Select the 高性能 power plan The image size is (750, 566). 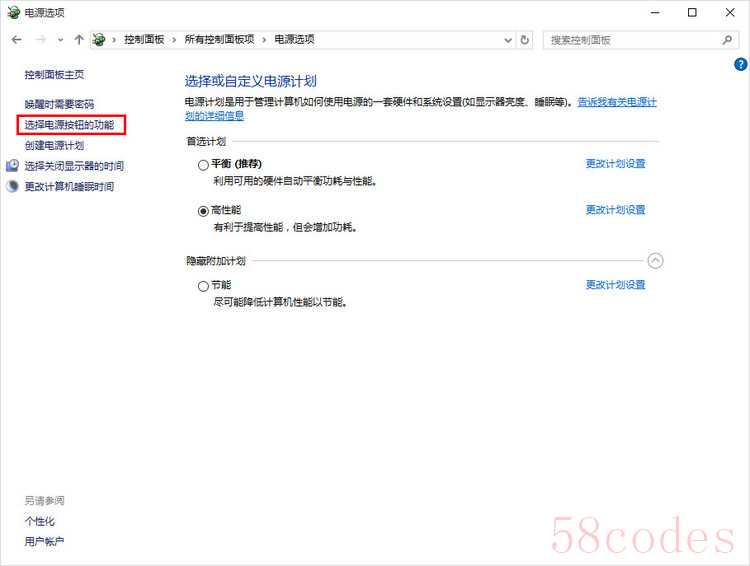coord(203,211)
